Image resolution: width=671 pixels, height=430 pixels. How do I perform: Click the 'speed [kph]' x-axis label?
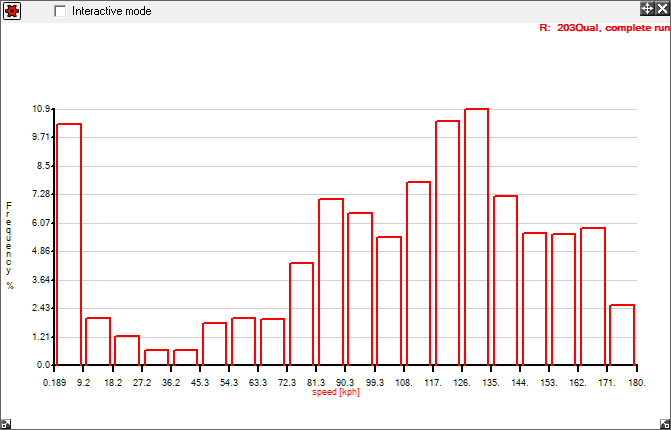[x=335, y=392]
